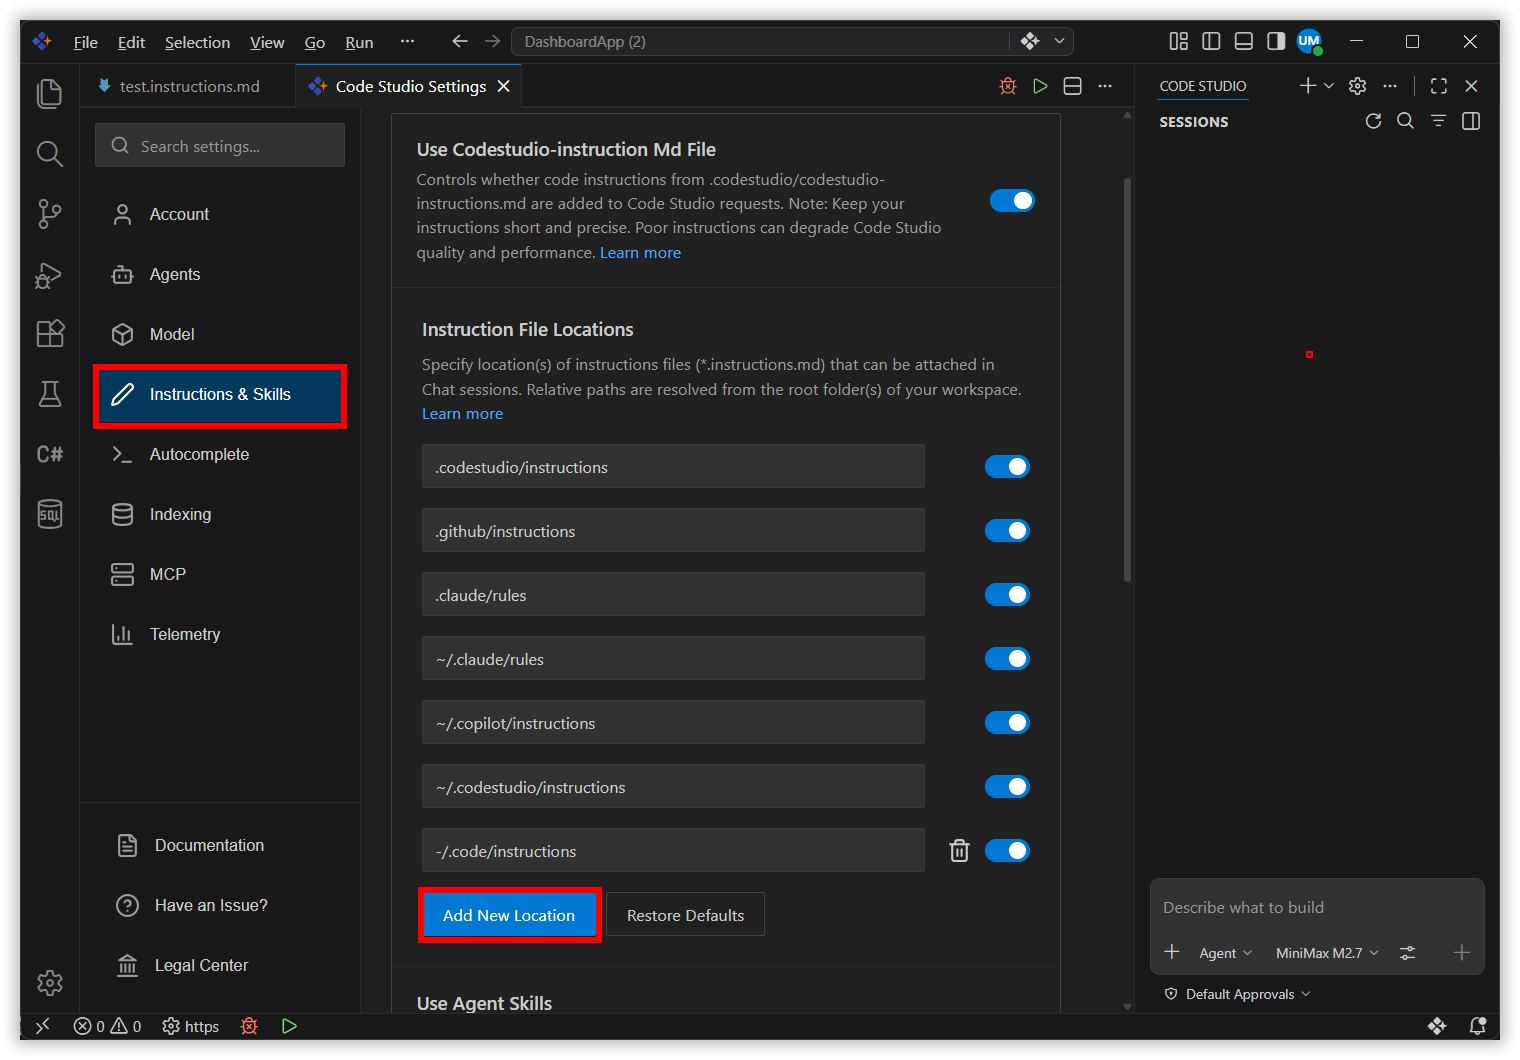Image resolution: width=1520 pixels, height=1060 pixels.
Task: Open notifications bell in the status bar
Action: [1477, 1026]
